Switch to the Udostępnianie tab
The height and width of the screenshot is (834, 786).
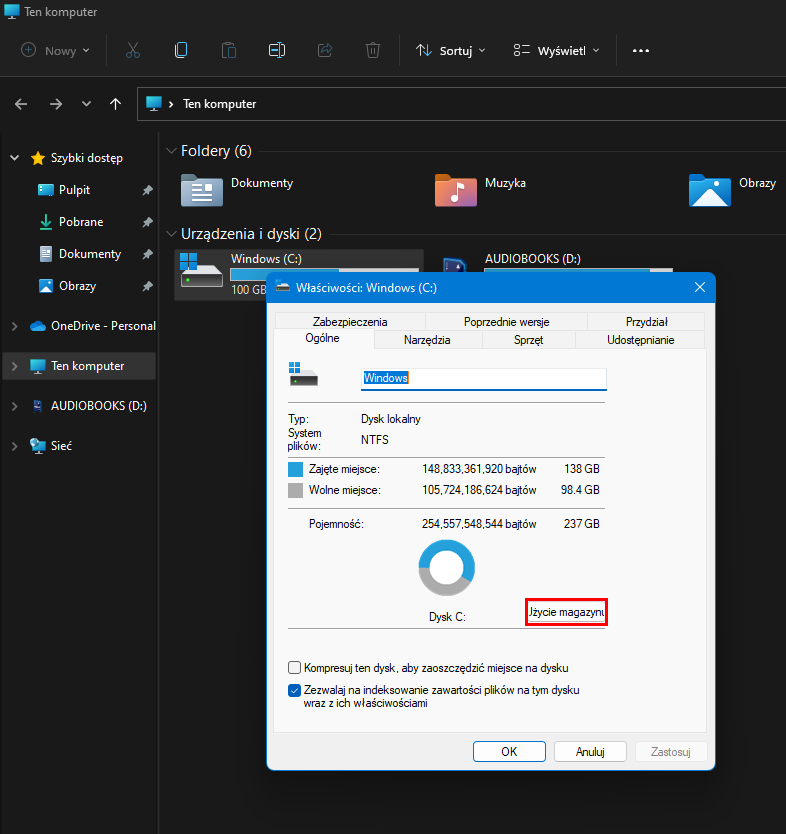(640, 340)
